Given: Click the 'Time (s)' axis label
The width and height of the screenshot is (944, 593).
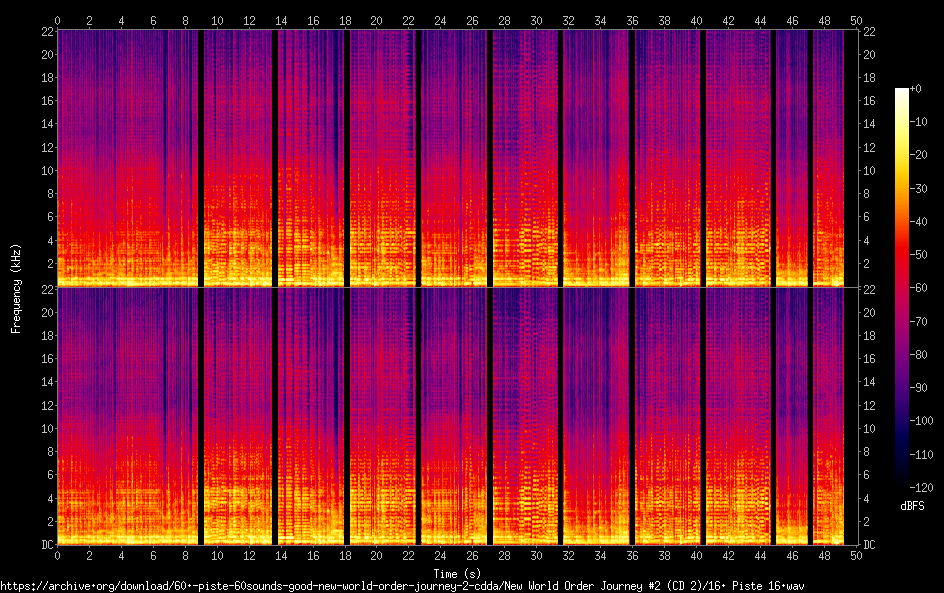Looking at the screenshot, I should click(x=453, y=573).
